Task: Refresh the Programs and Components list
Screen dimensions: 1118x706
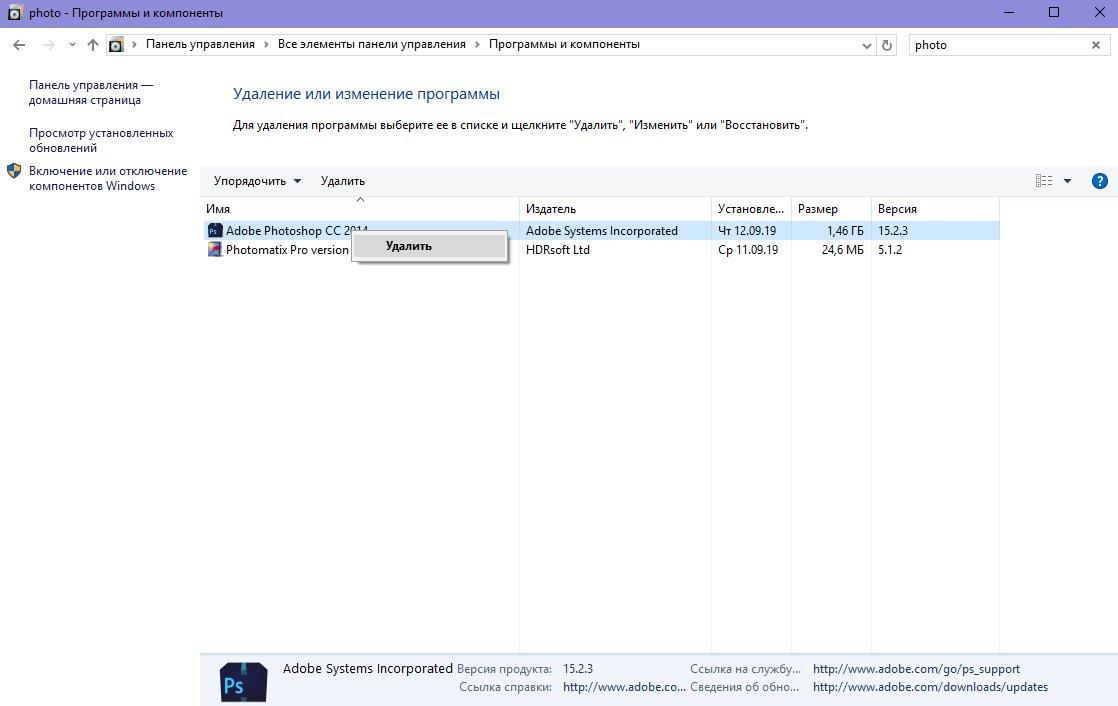Action: pos(887,45)
